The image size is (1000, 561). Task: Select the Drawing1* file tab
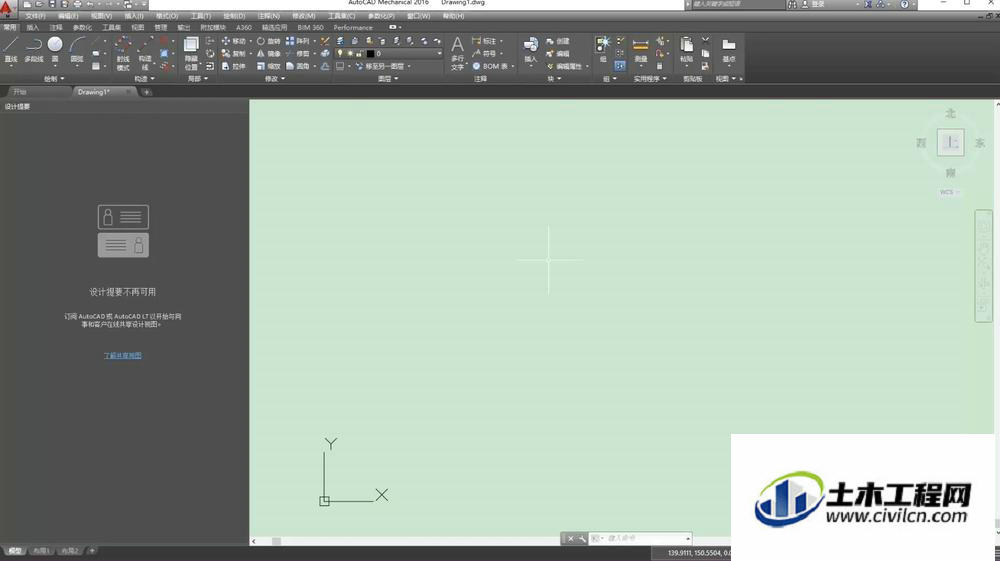94,92
